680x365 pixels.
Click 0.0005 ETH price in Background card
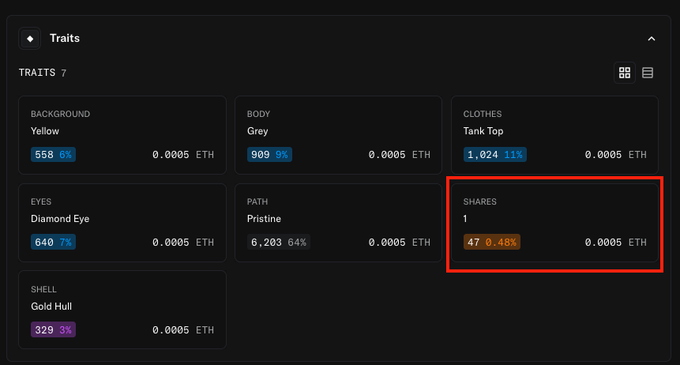click(x=183, y=155)
